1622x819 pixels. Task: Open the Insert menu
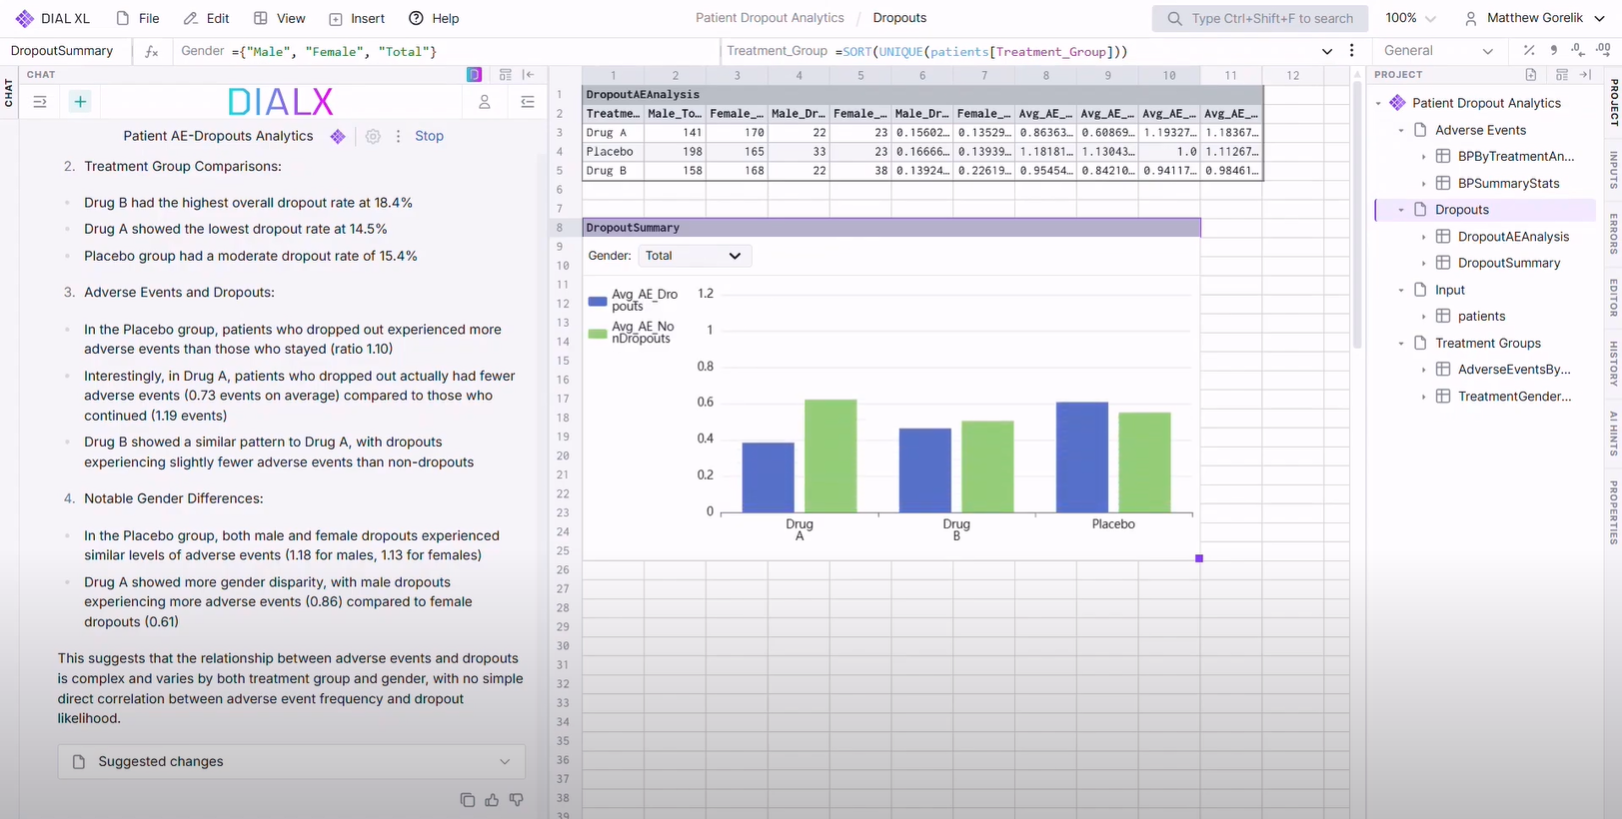(357, 18)
